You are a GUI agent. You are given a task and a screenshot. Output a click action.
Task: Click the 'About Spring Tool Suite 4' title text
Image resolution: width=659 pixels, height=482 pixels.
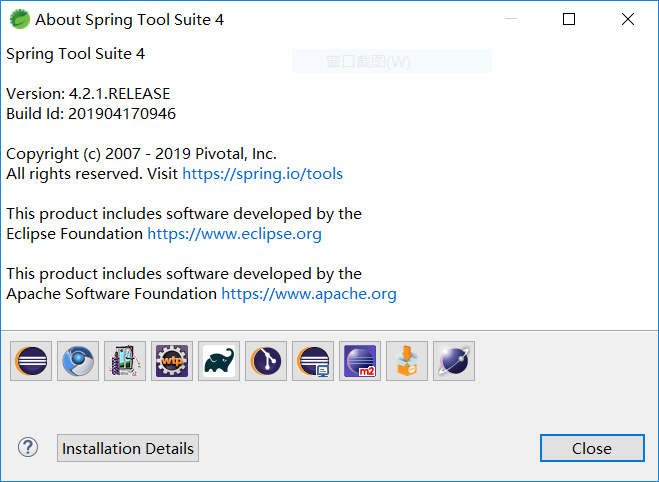[129, 20]
